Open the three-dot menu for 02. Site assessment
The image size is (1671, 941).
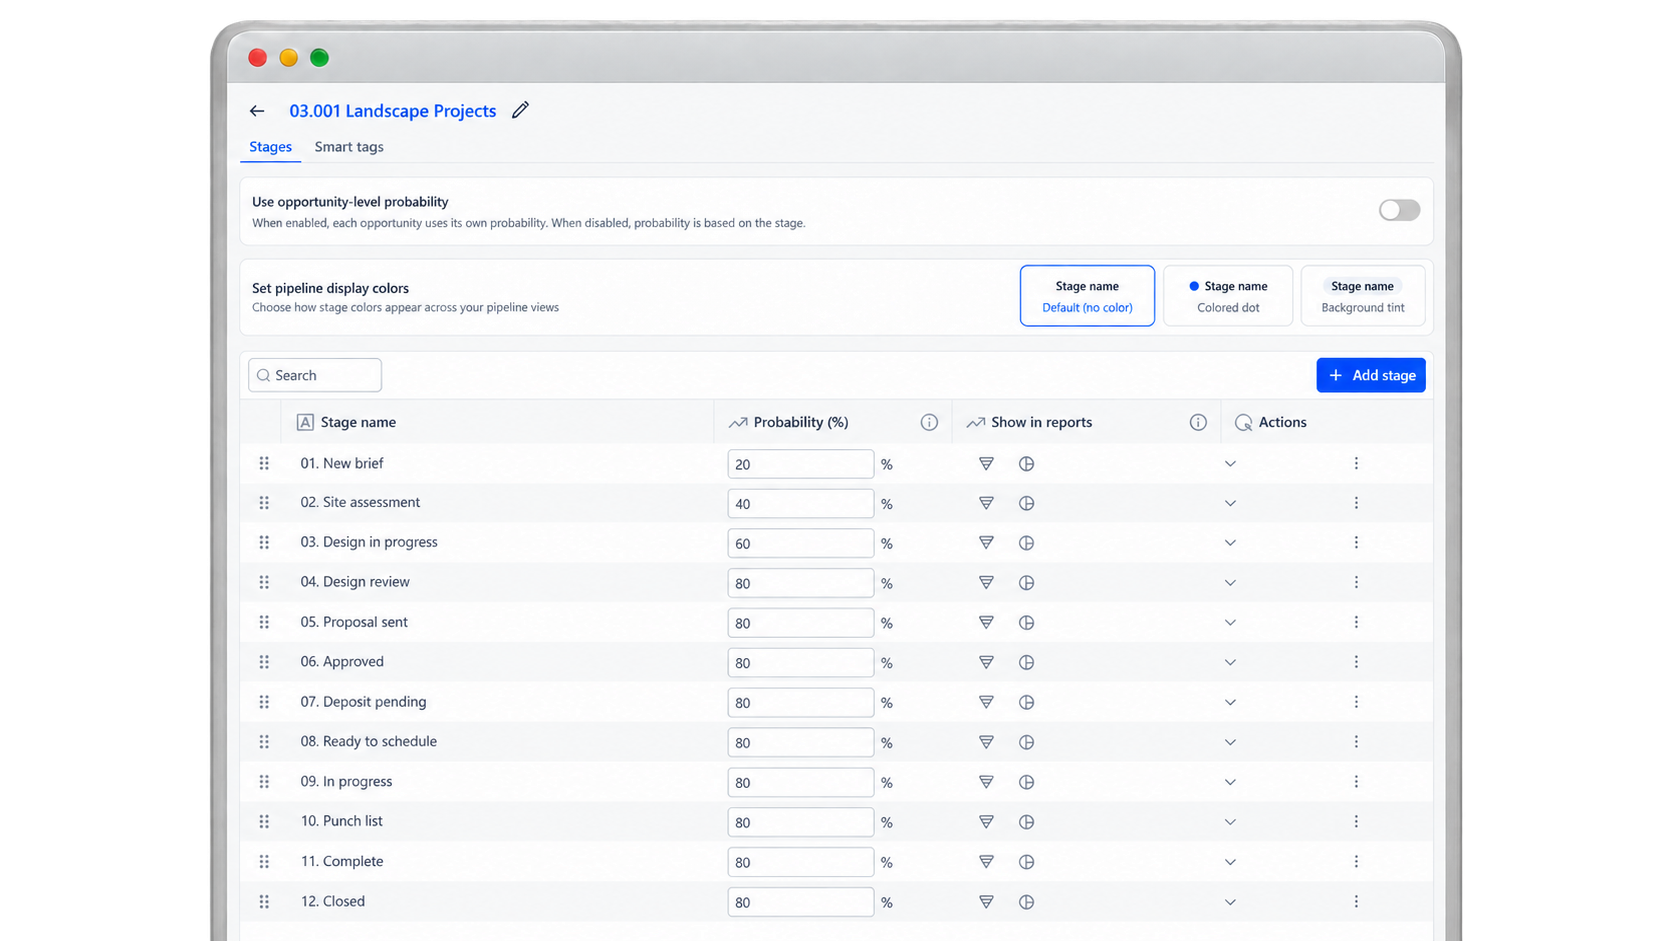pyautogui.click(x=1356, y=503)
